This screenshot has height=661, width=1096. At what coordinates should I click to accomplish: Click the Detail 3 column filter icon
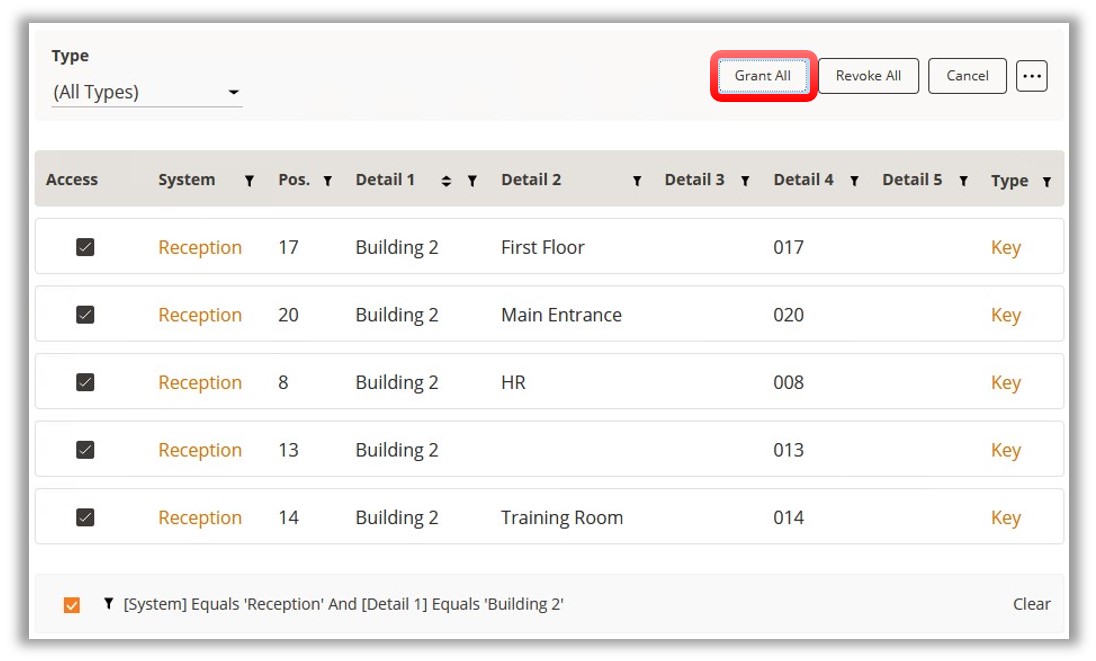point(745,181)
